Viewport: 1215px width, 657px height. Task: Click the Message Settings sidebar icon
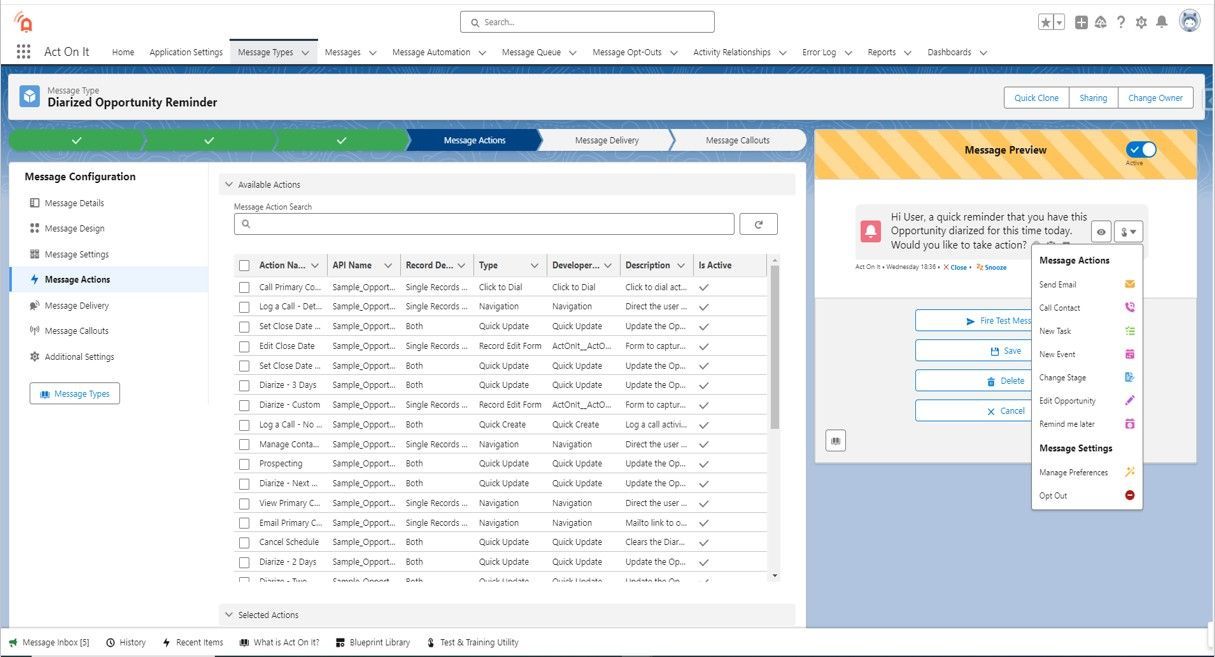click(35, 254)
